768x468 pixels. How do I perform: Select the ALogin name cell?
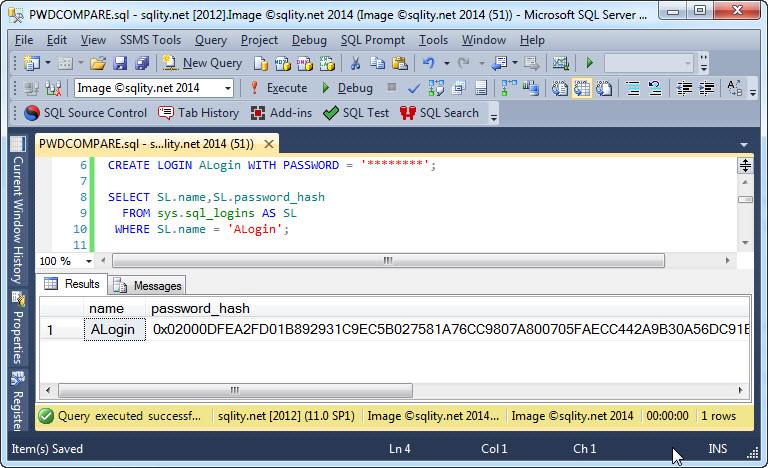pos(113,330)
